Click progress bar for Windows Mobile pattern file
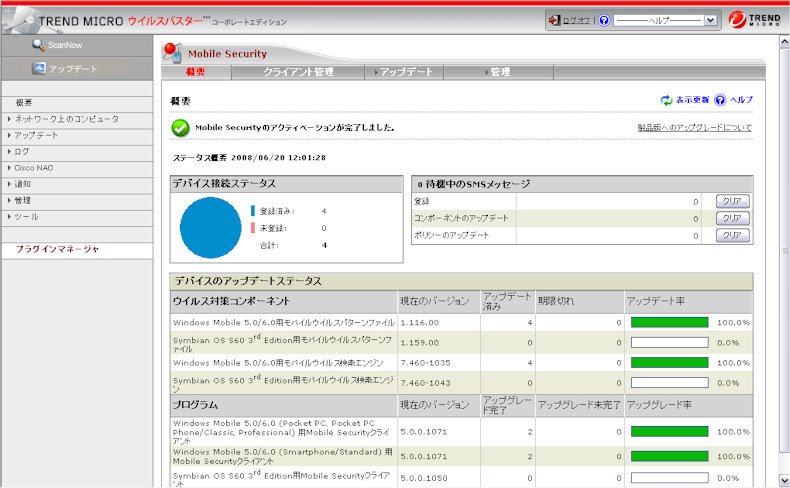 tap(670, 322)
